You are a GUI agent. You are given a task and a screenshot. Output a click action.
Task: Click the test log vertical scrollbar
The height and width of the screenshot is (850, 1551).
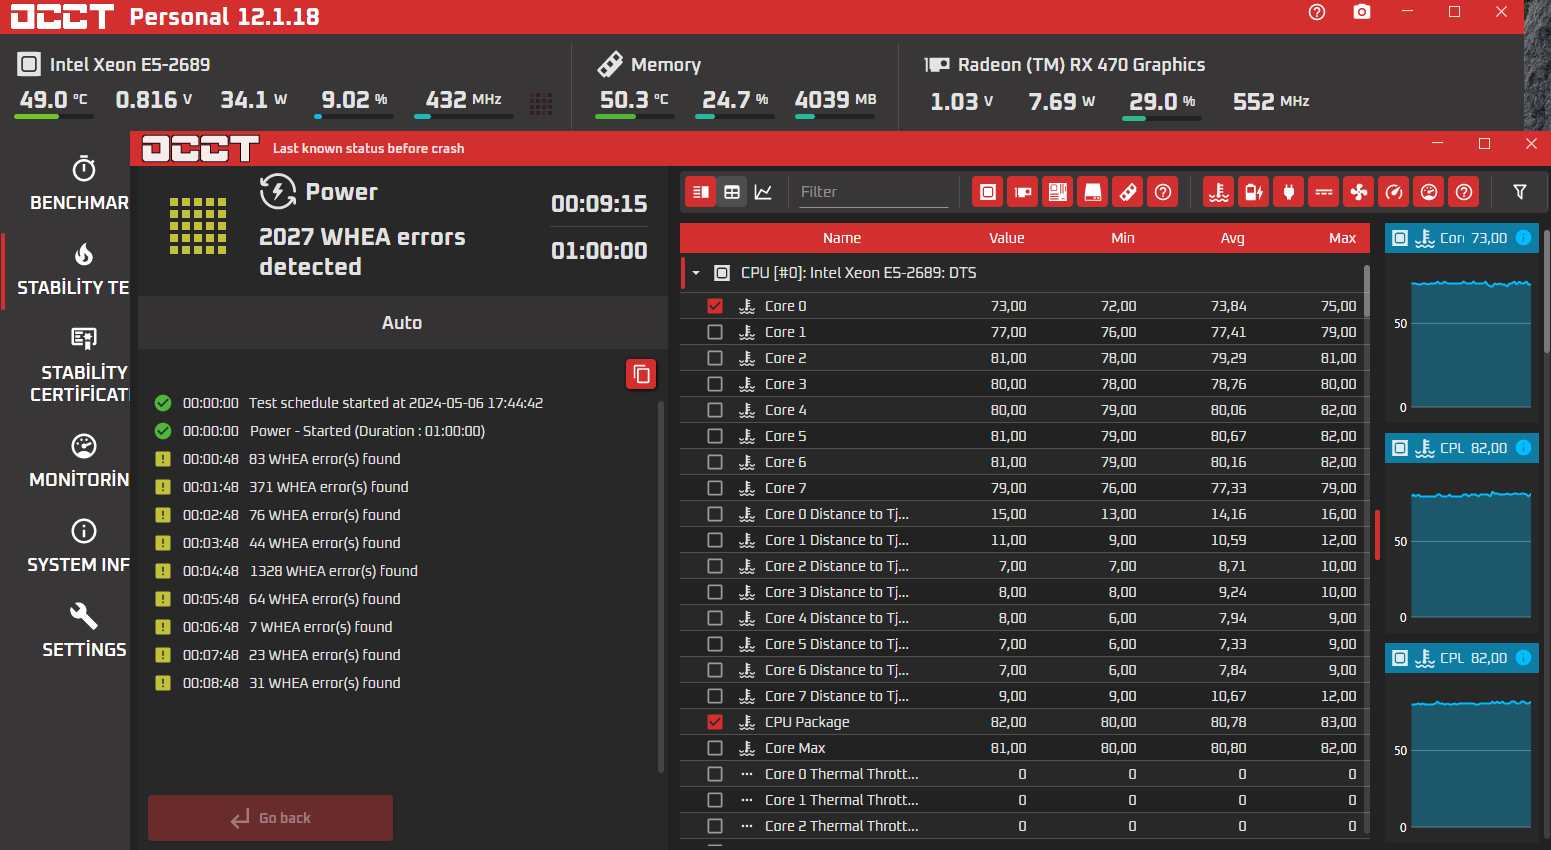pos(661,586)
